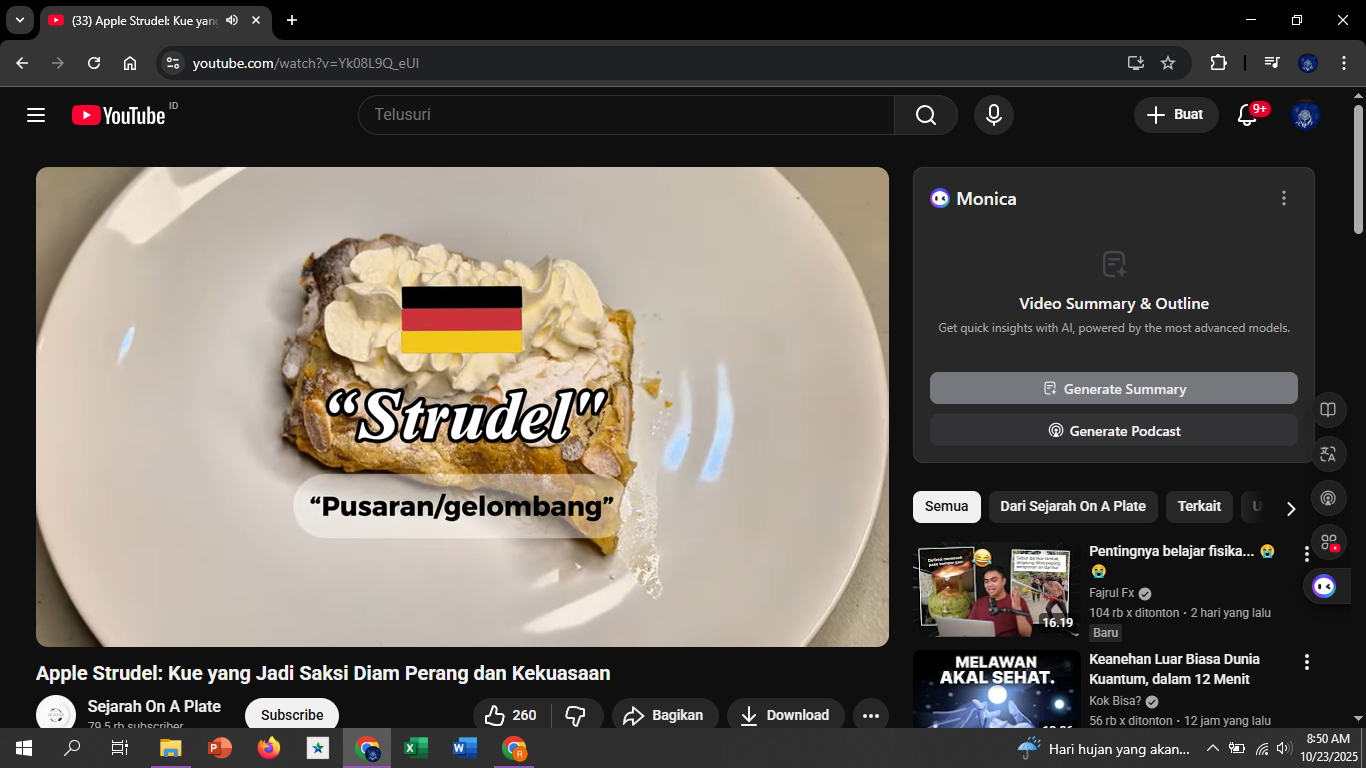Click the Buat create button
Viewport: 1366px width, 768px height.
(x=1176, y=115)
